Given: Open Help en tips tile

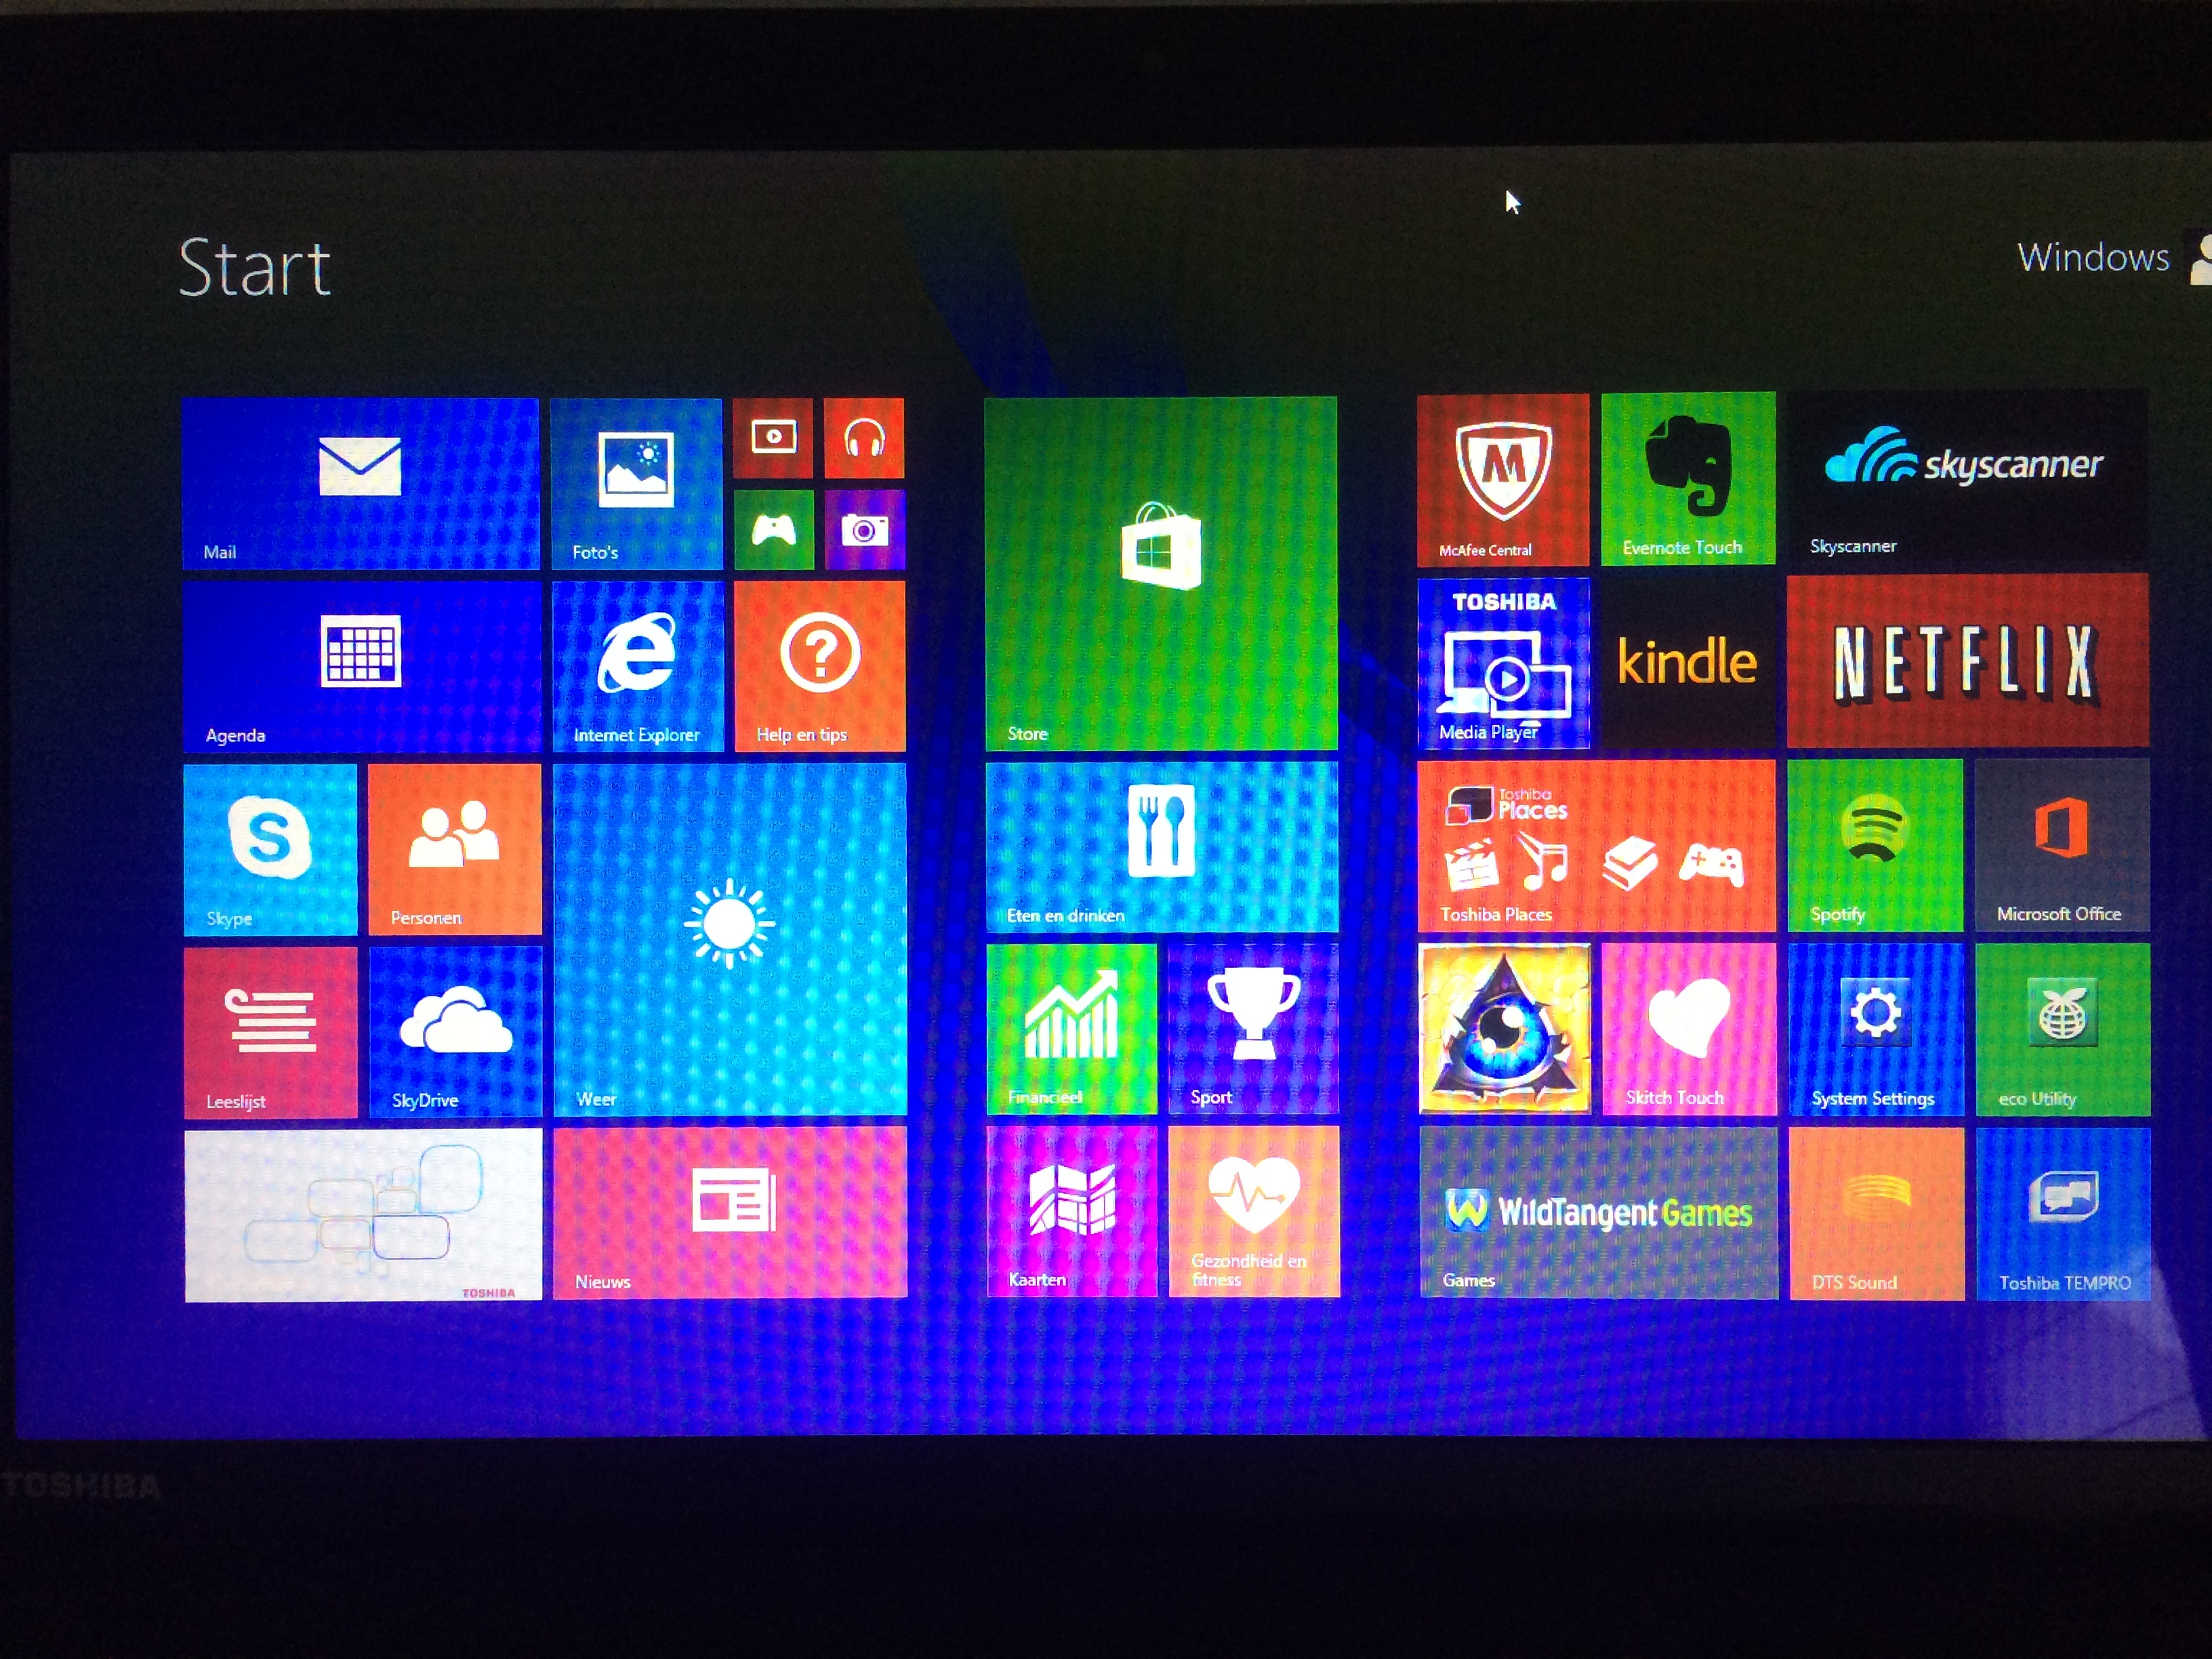Looking at the screenshot, I should pyautogui.click(x=820, y=667).
